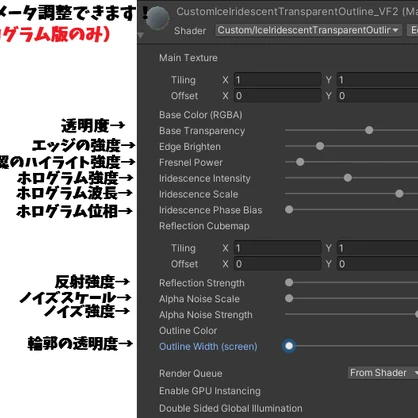Click Reflection Cubemap Offset X field
The width and height of the screenshot is (418, 418).
click(x=277, y=264)
